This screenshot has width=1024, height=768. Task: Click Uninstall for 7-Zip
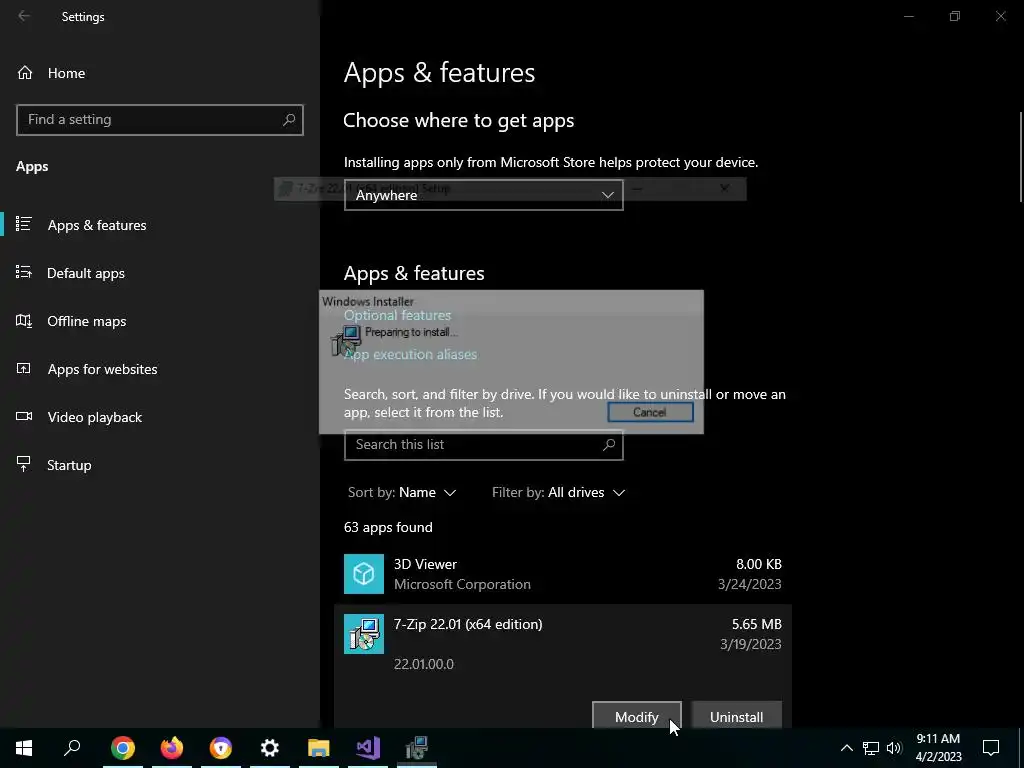tap(736, 716)
